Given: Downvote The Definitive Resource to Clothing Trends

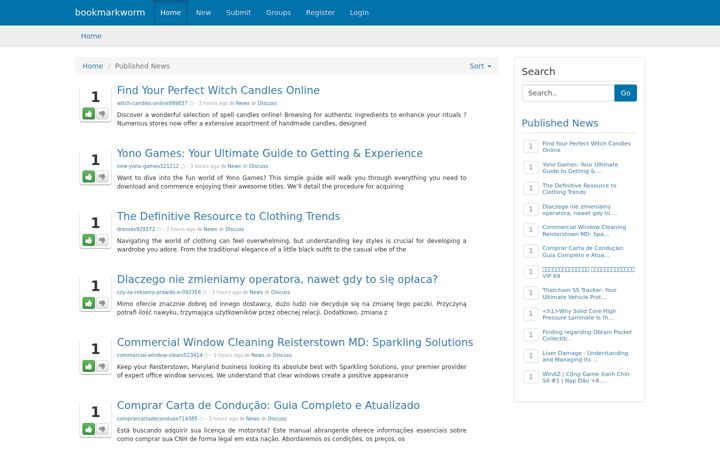Looking at the screenshot, I should click(102, 240).
